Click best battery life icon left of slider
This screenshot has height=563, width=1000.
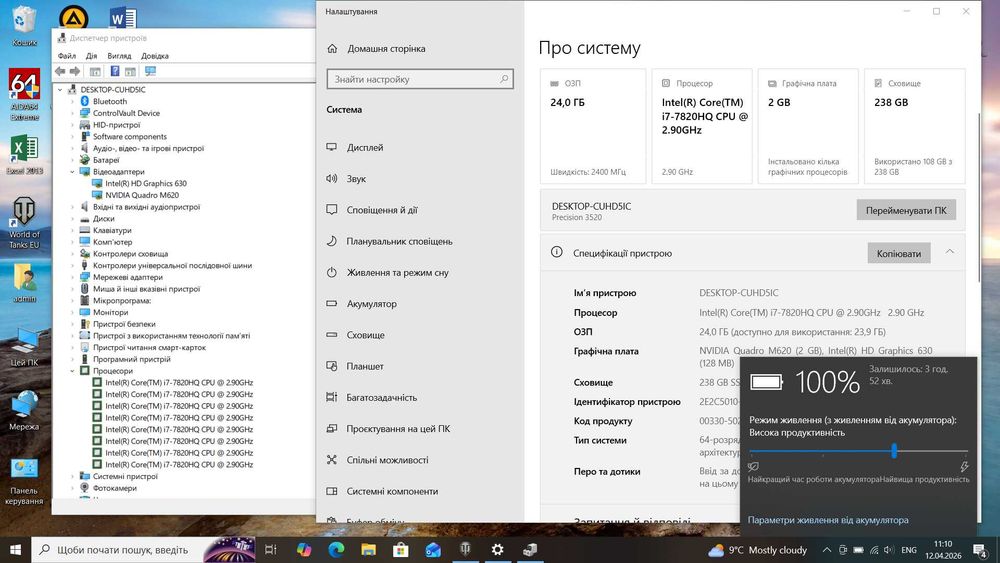coord(753,467)
